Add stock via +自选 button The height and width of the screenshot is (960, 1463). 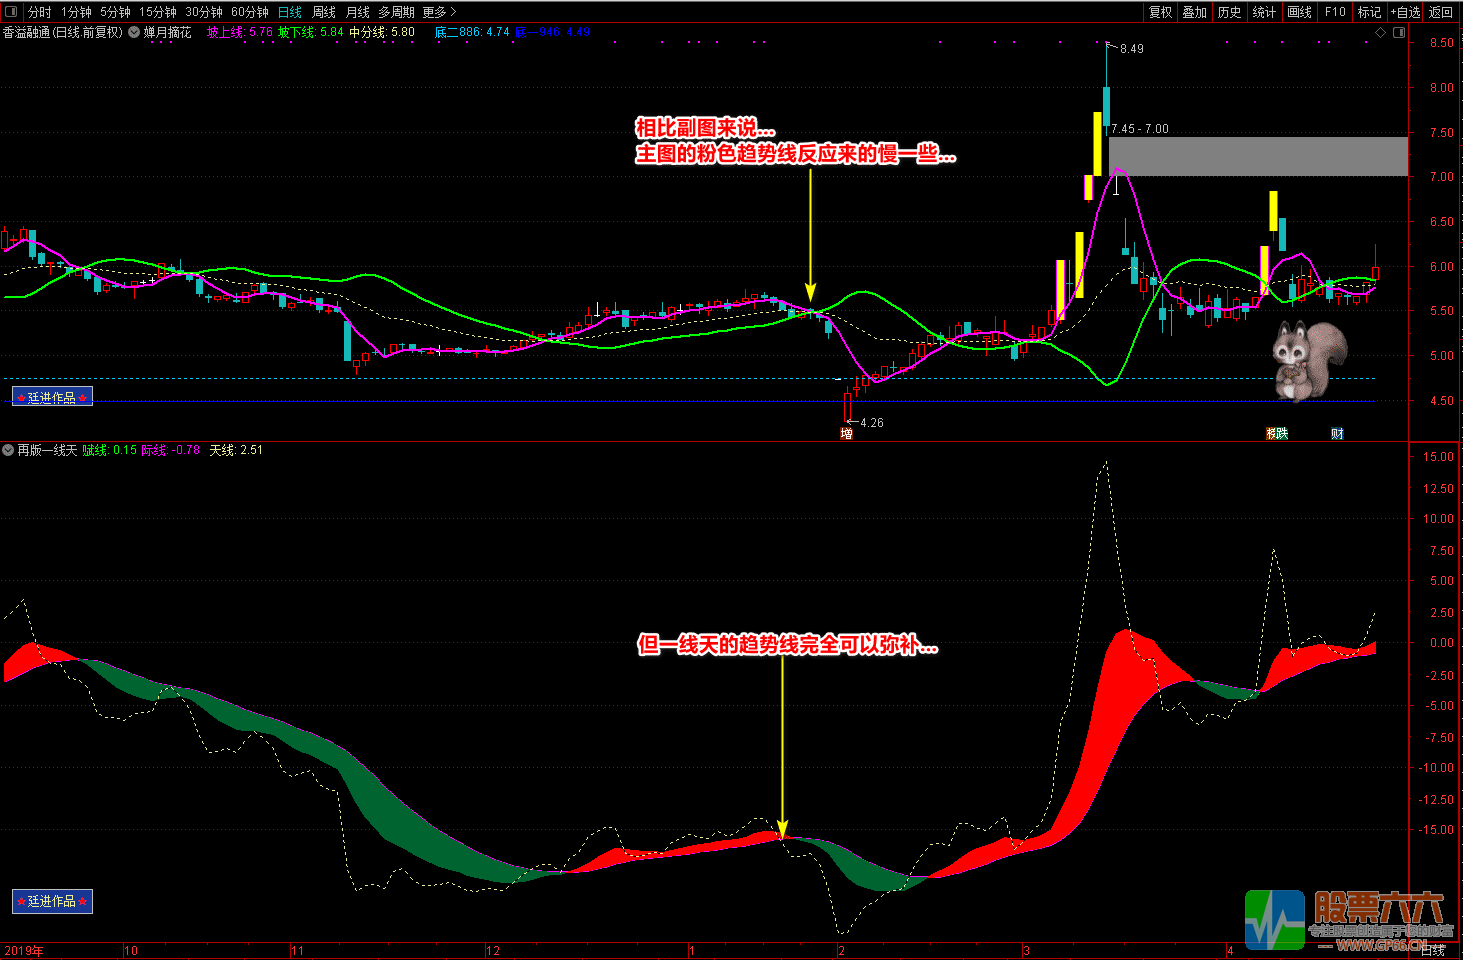(1405, 12)
